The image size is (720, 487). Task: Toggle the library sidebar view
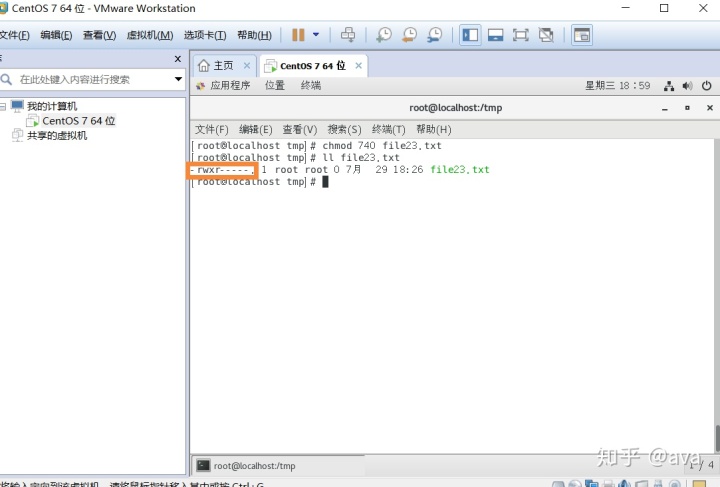(470, 35)
